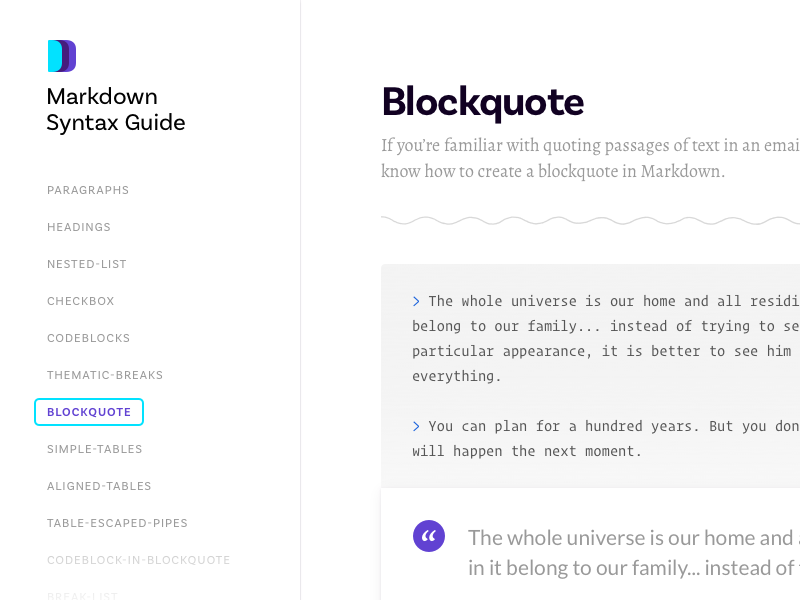Open the Paragraphs section
This screenshot has width=800, height=600.
coord(88,190)
